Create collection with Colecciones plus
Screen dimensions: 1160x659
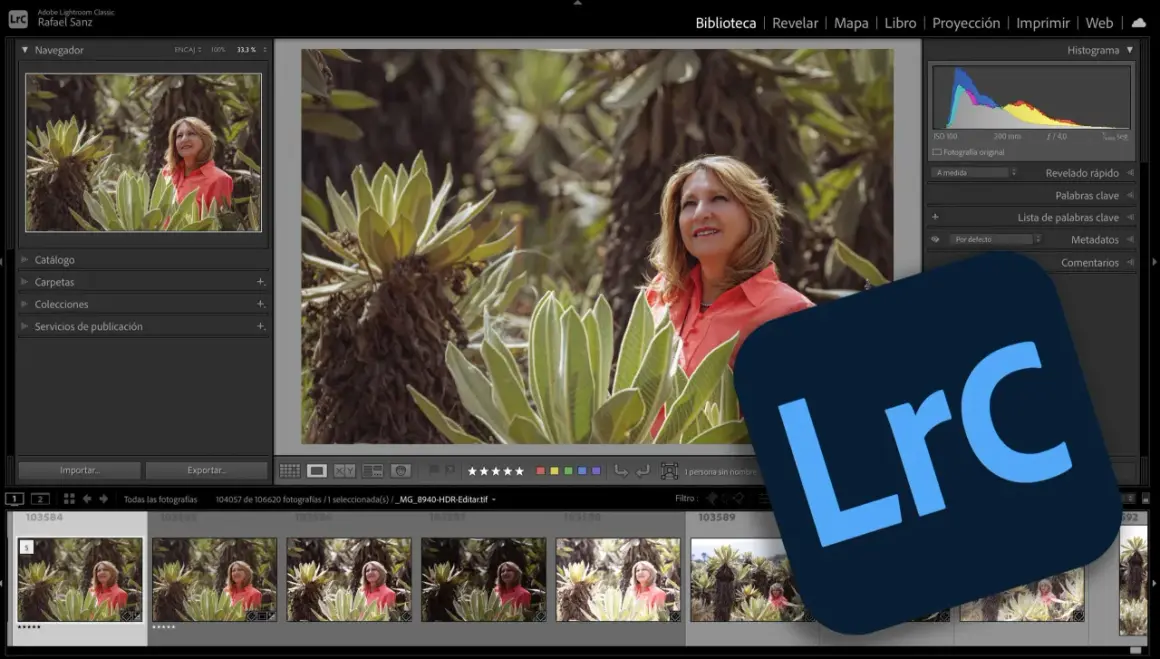[260, 304]
